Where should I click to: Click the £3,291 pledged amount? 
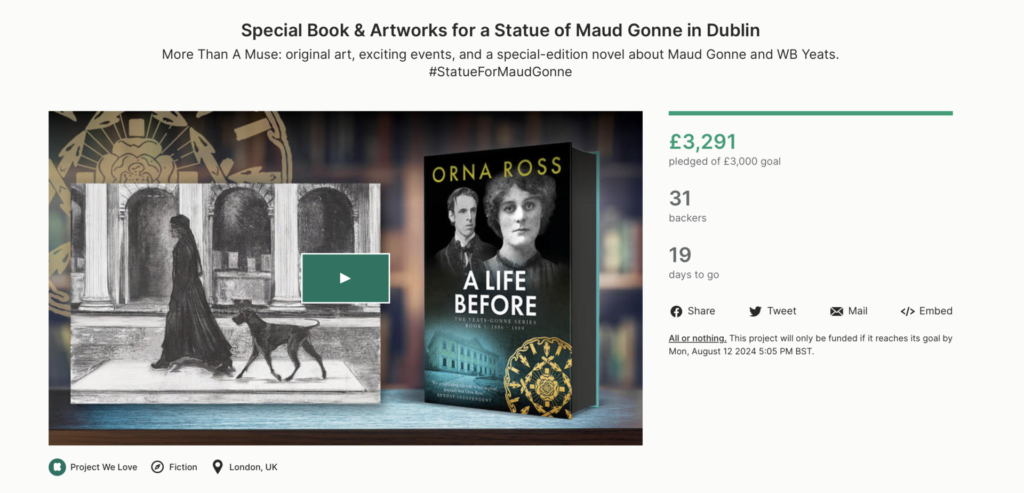(703, 142)
